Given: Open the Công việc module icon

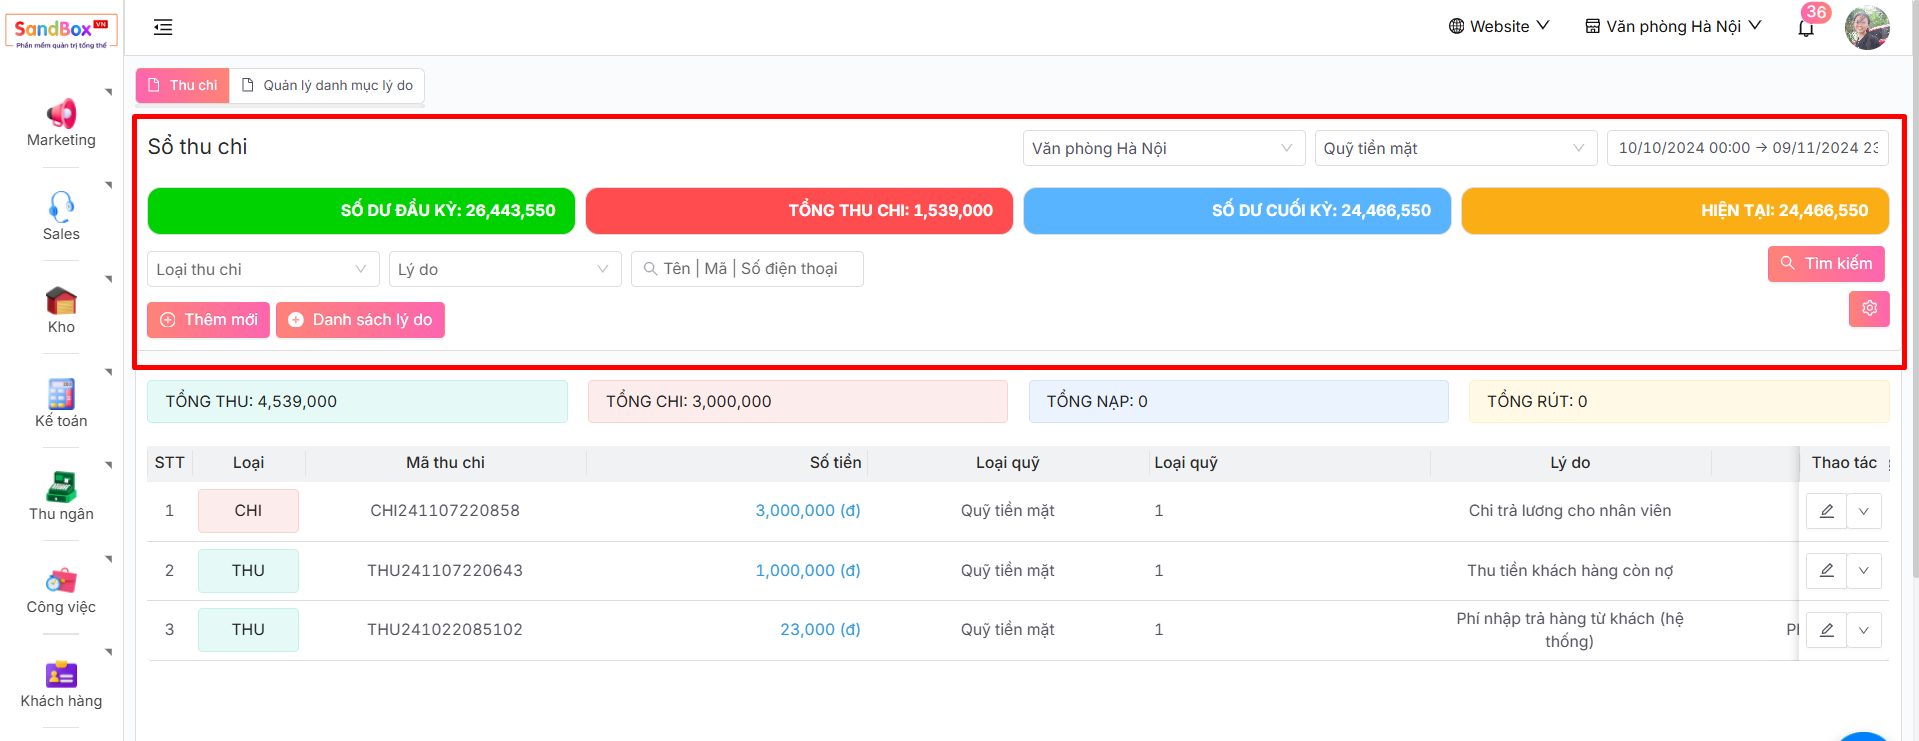Looking at the screenshot, I should click(61, 580).
